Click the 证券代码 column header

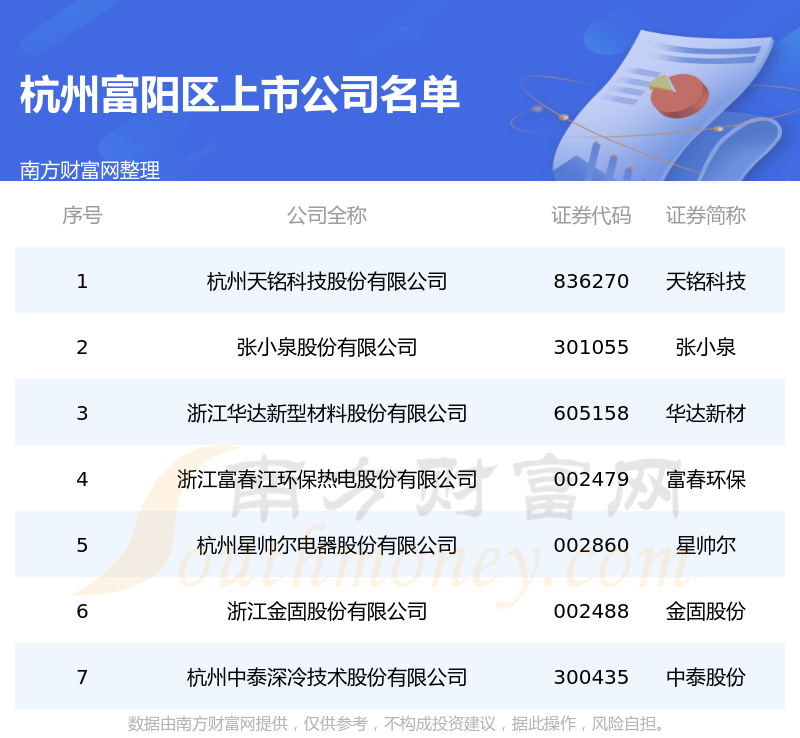[x=591, y=215]
